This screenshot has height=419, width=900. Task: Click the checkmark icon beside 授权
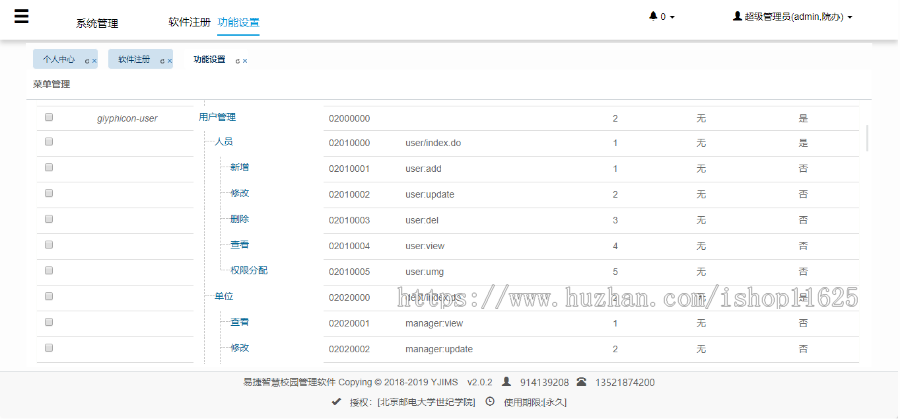tap(336, 402)
